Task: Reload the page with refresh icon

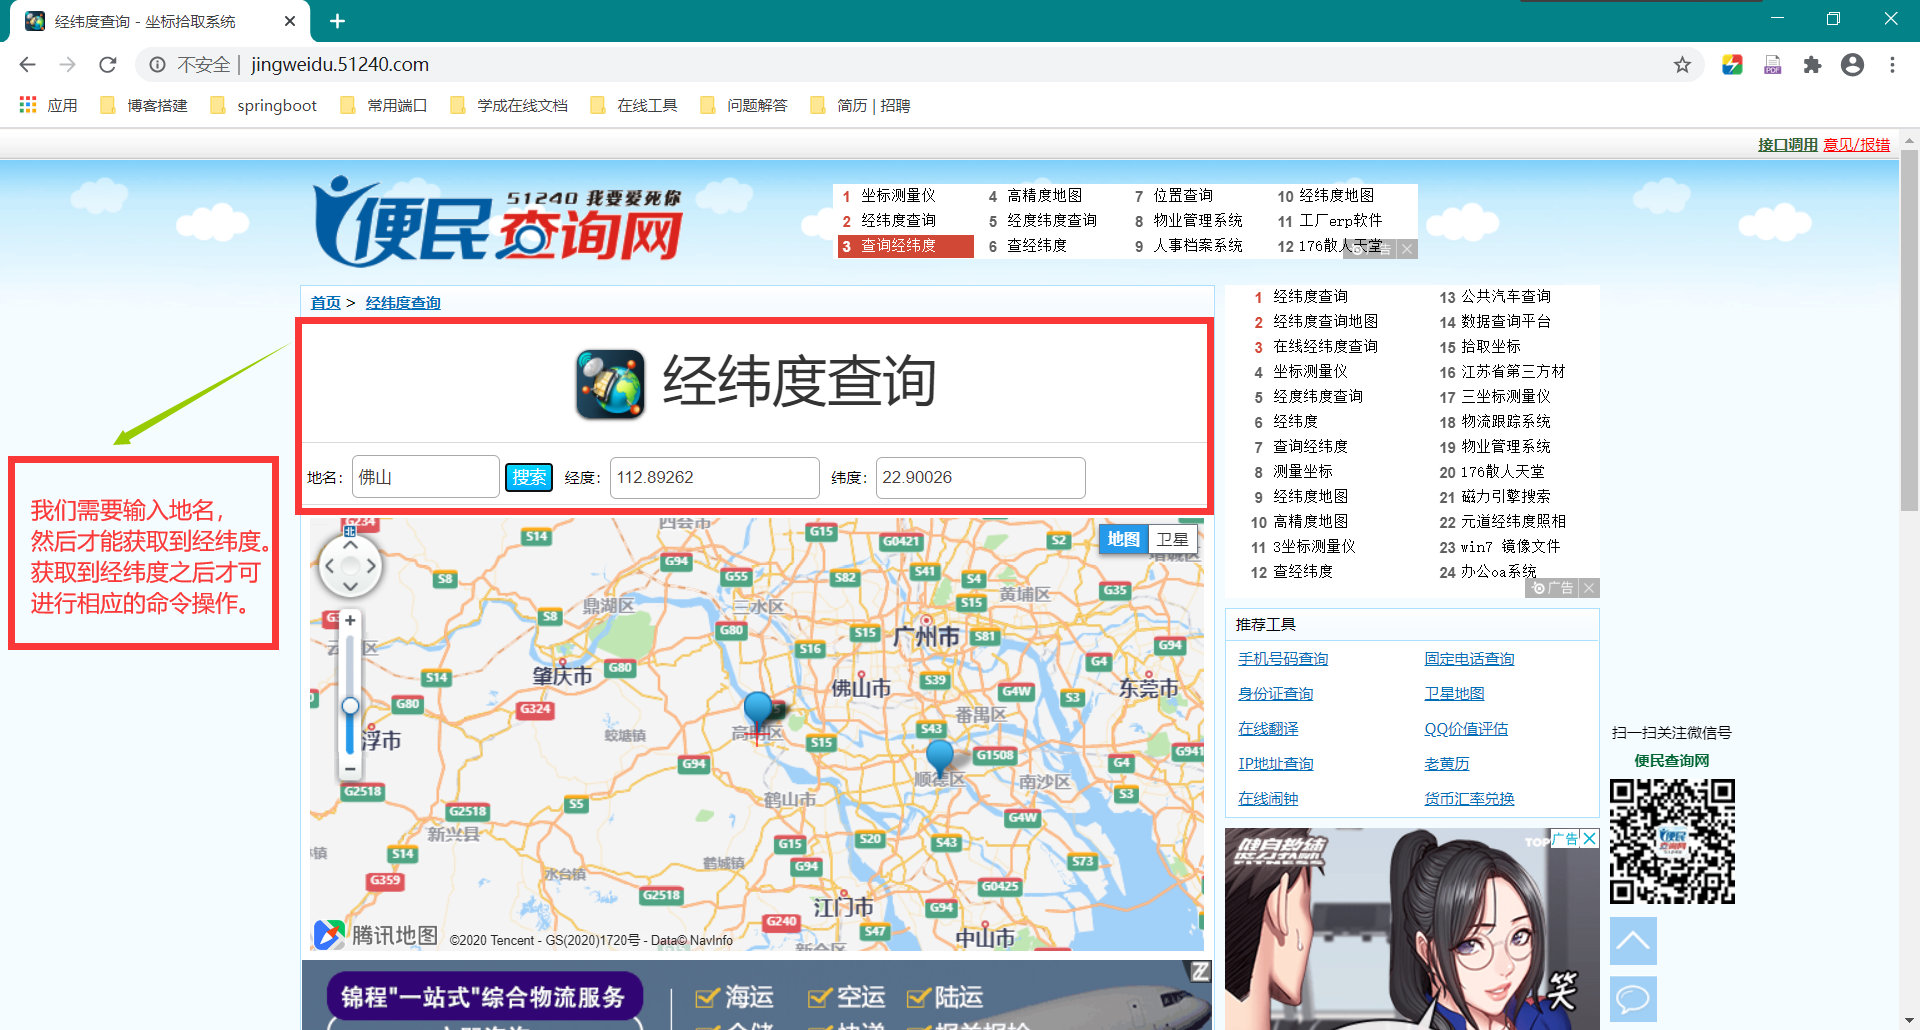Action: coord(108,65)
